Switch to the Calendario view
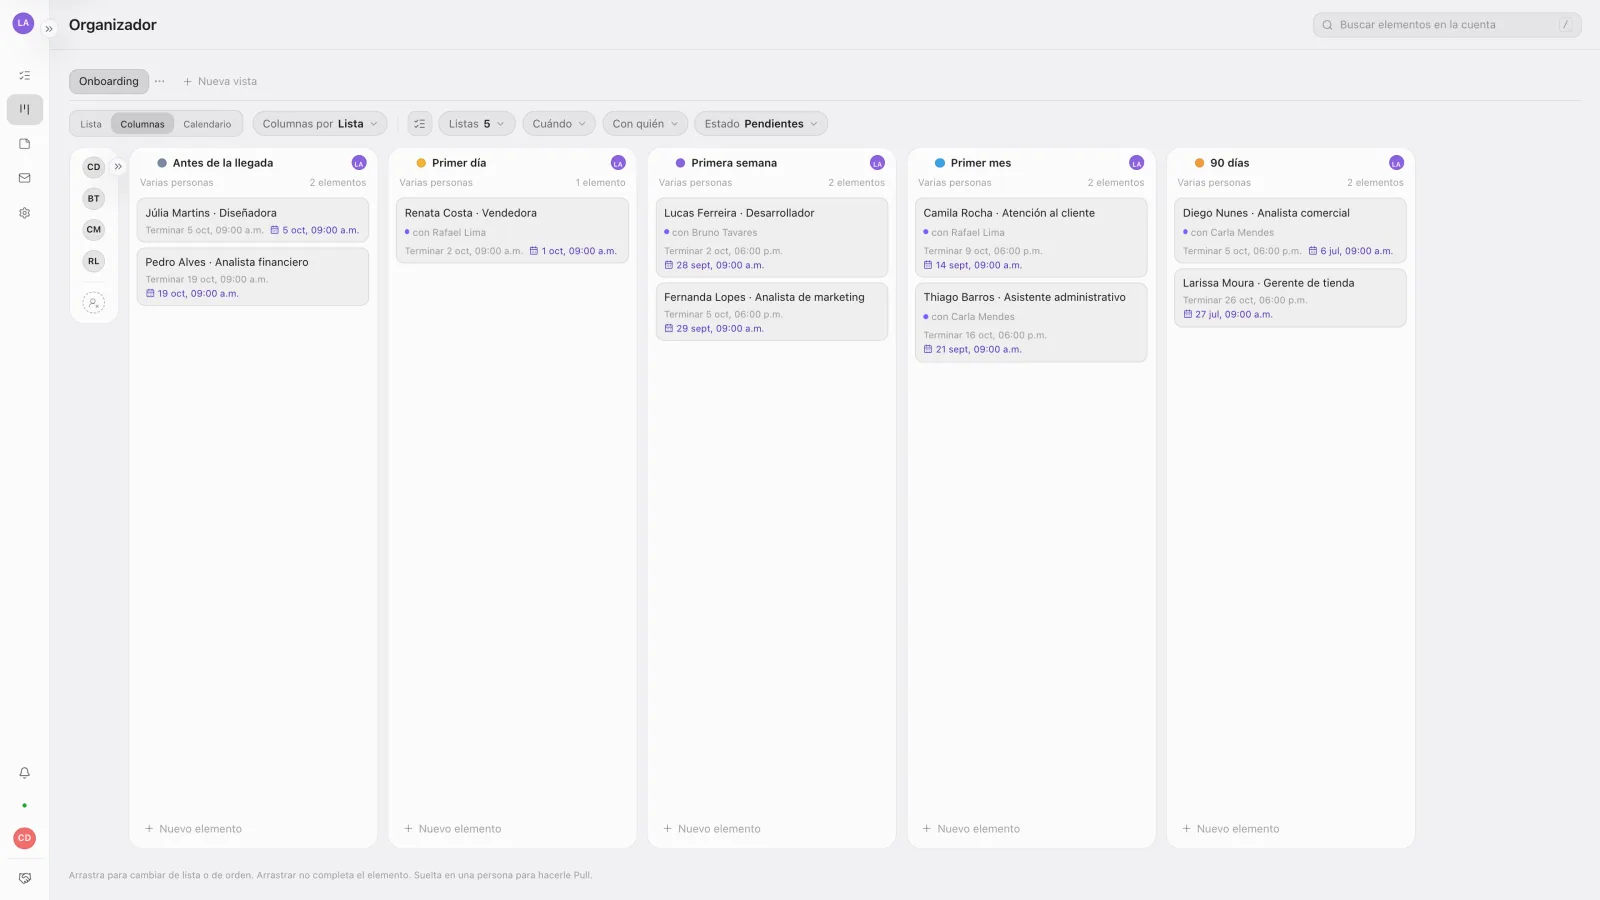Image resolution: width=1600 pixels, height=900 pixels. 207,124
